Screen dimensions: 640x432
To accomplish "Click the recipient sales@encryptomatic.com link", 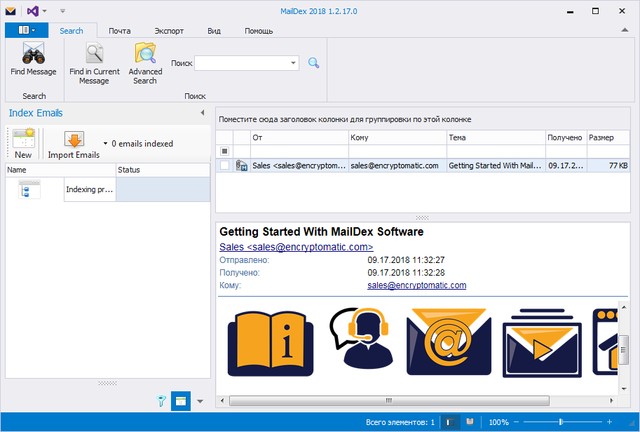I will pyautogui.click(x=417, y=285).
